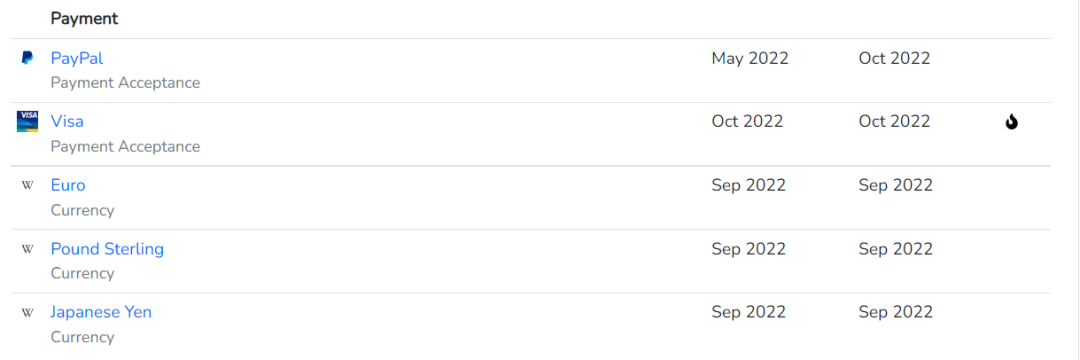Click the Wikipedia icon beside Pound Sterling
The height and width of the screenshot is (360, 1080).
[28, 249]
